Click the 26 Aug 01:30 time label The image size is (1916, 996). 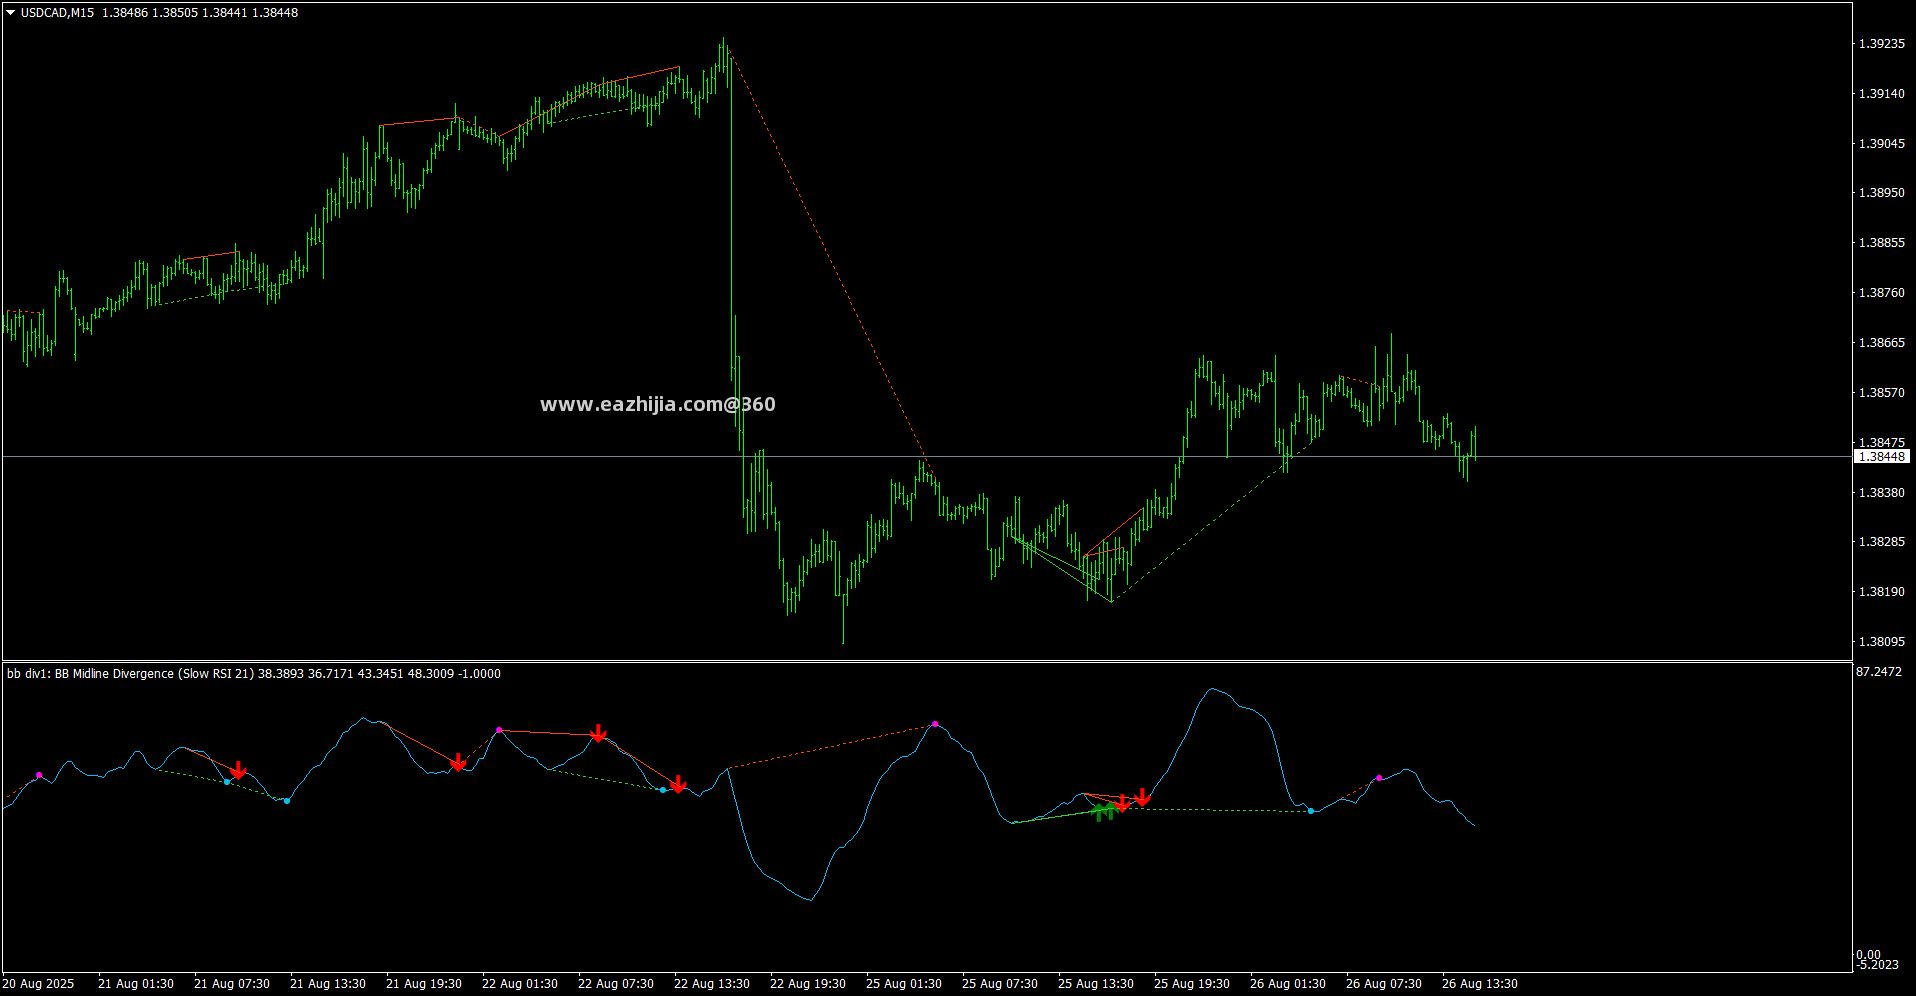point(1288,984)
